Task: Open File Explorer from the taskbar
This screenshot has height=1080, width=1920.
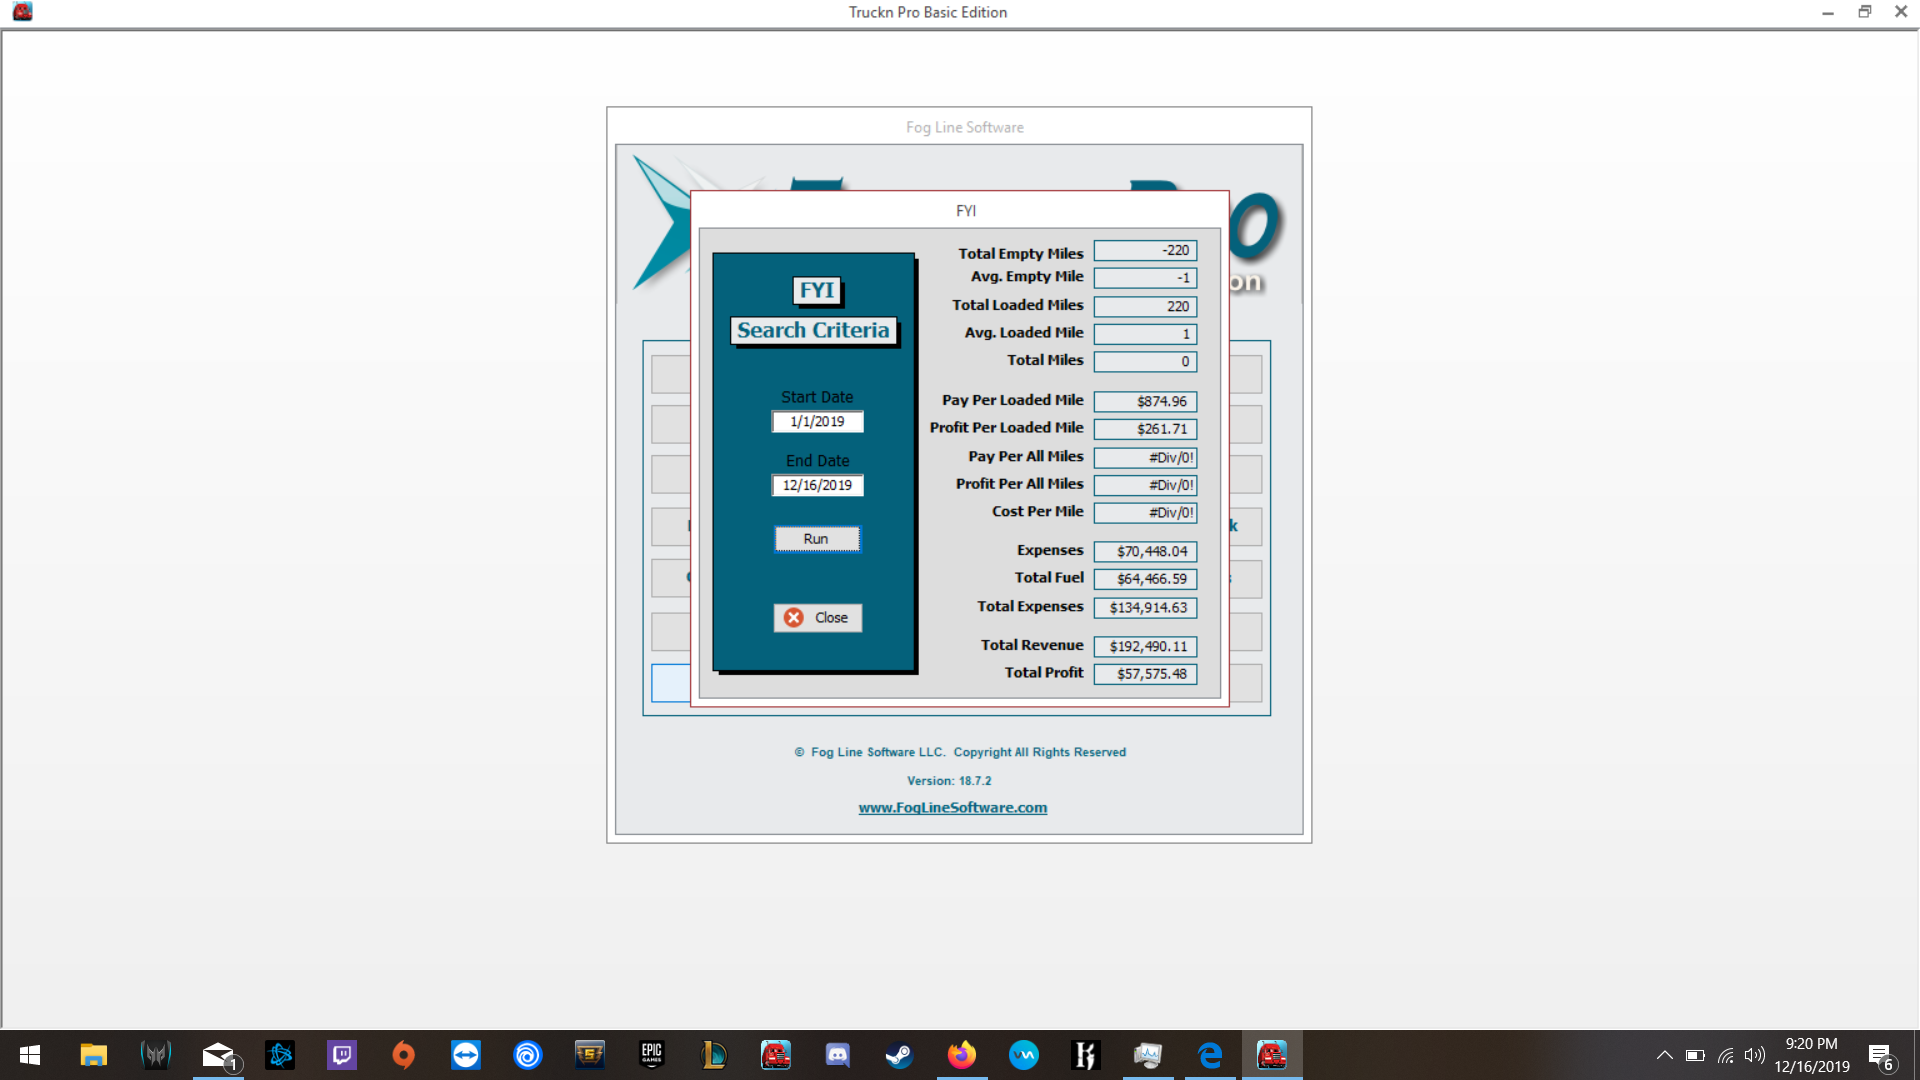Action: tap(94, 1055)
